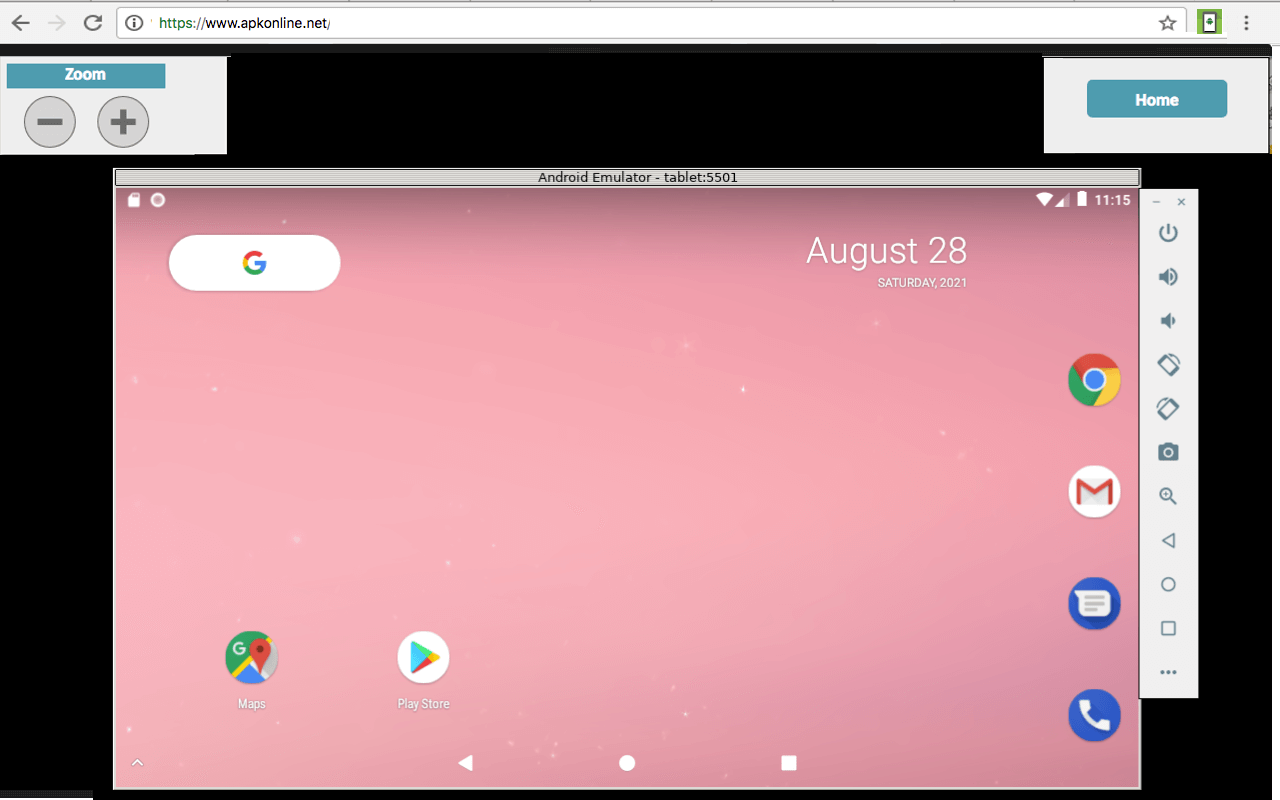
Task: Rotate the emulator screen right
Action: [1168, 408]
